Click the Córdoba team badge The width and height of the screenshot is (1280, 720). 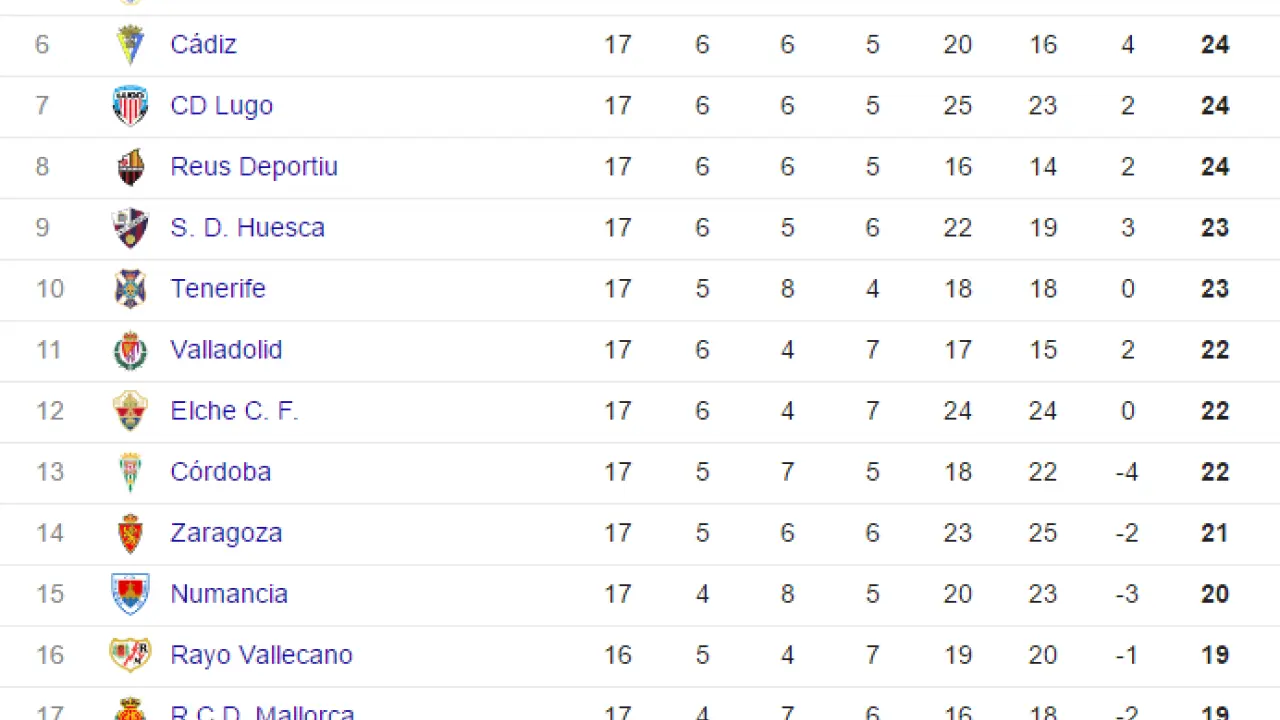click(x=130, y=472)
